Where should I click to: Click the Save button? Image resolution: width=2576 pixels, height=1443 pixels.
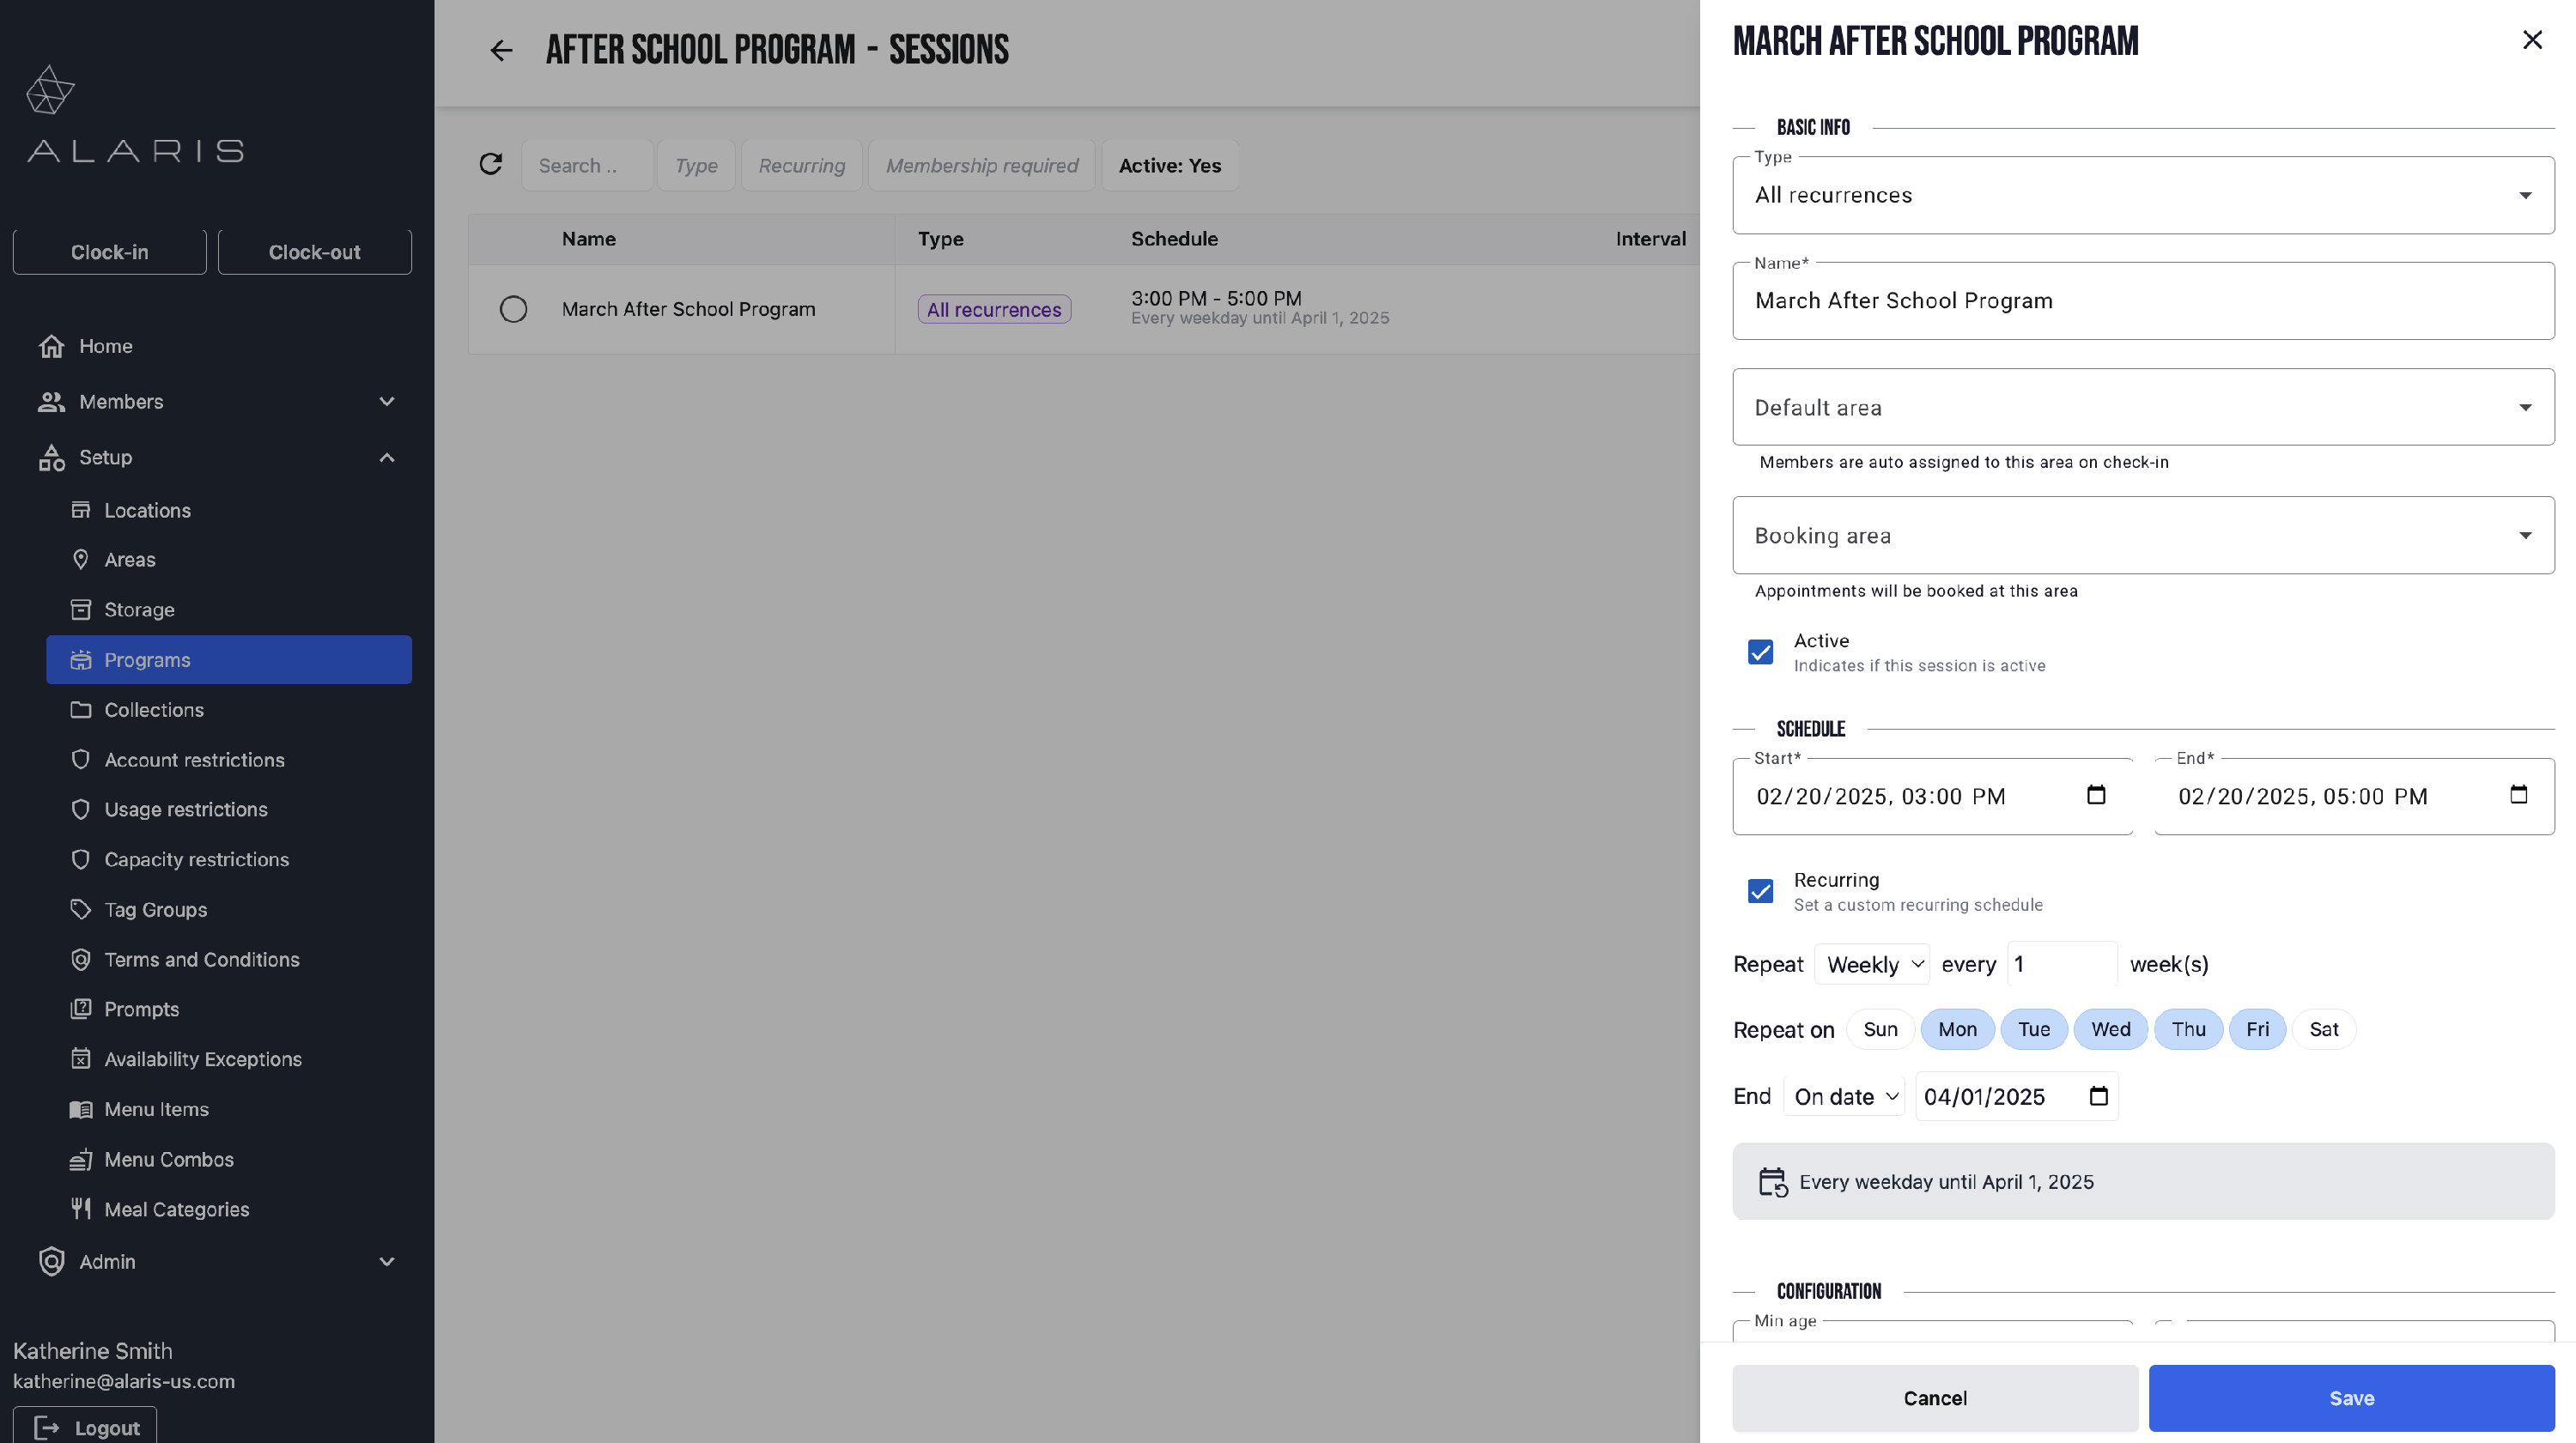[2351, 1397]
